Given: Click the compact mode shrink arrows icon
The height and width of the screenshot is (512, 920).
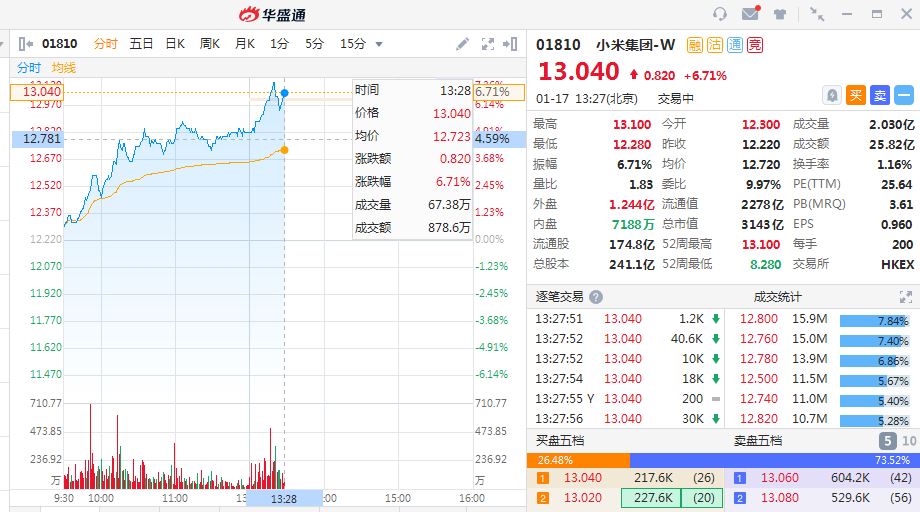Looking at the screenshot, I should tap(817, 14).
